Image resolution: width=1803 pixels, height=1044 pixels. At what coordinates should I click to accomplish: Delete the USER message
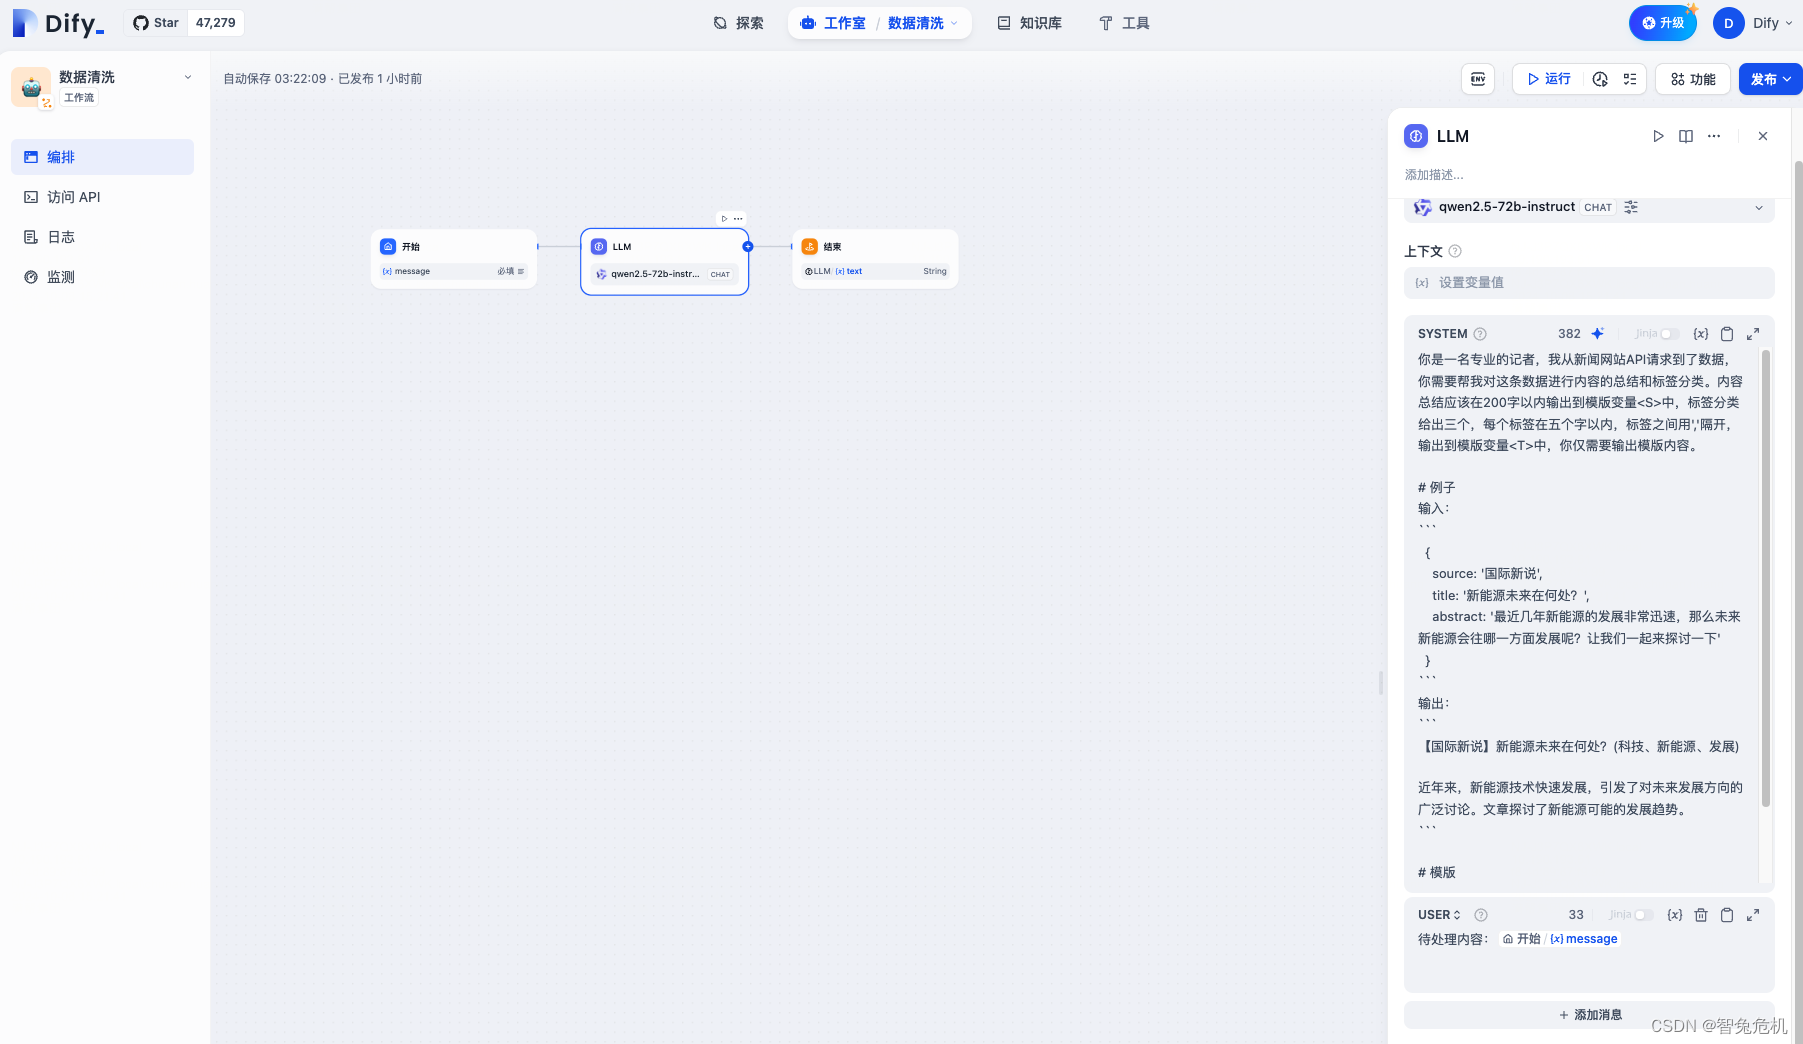[1701, 915]
